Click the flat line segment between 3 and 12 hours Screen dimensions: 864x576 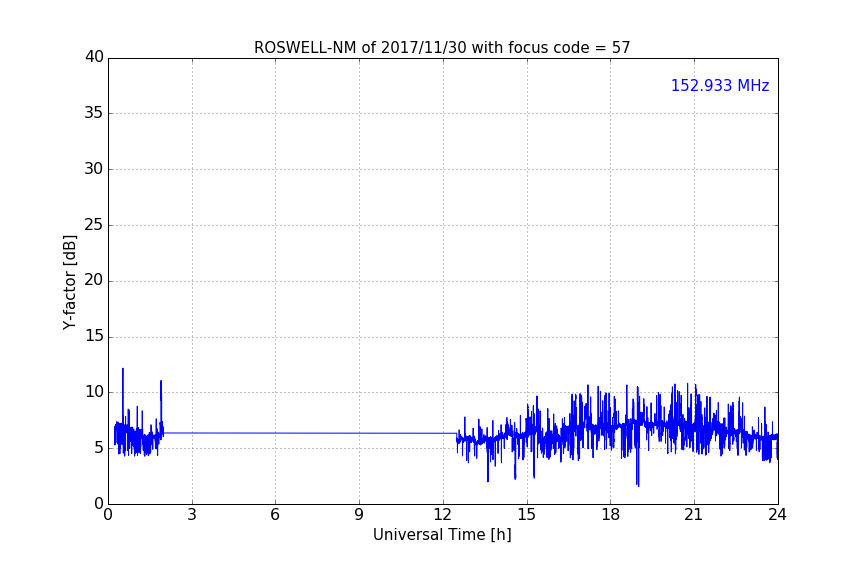[x=310, y=433]
